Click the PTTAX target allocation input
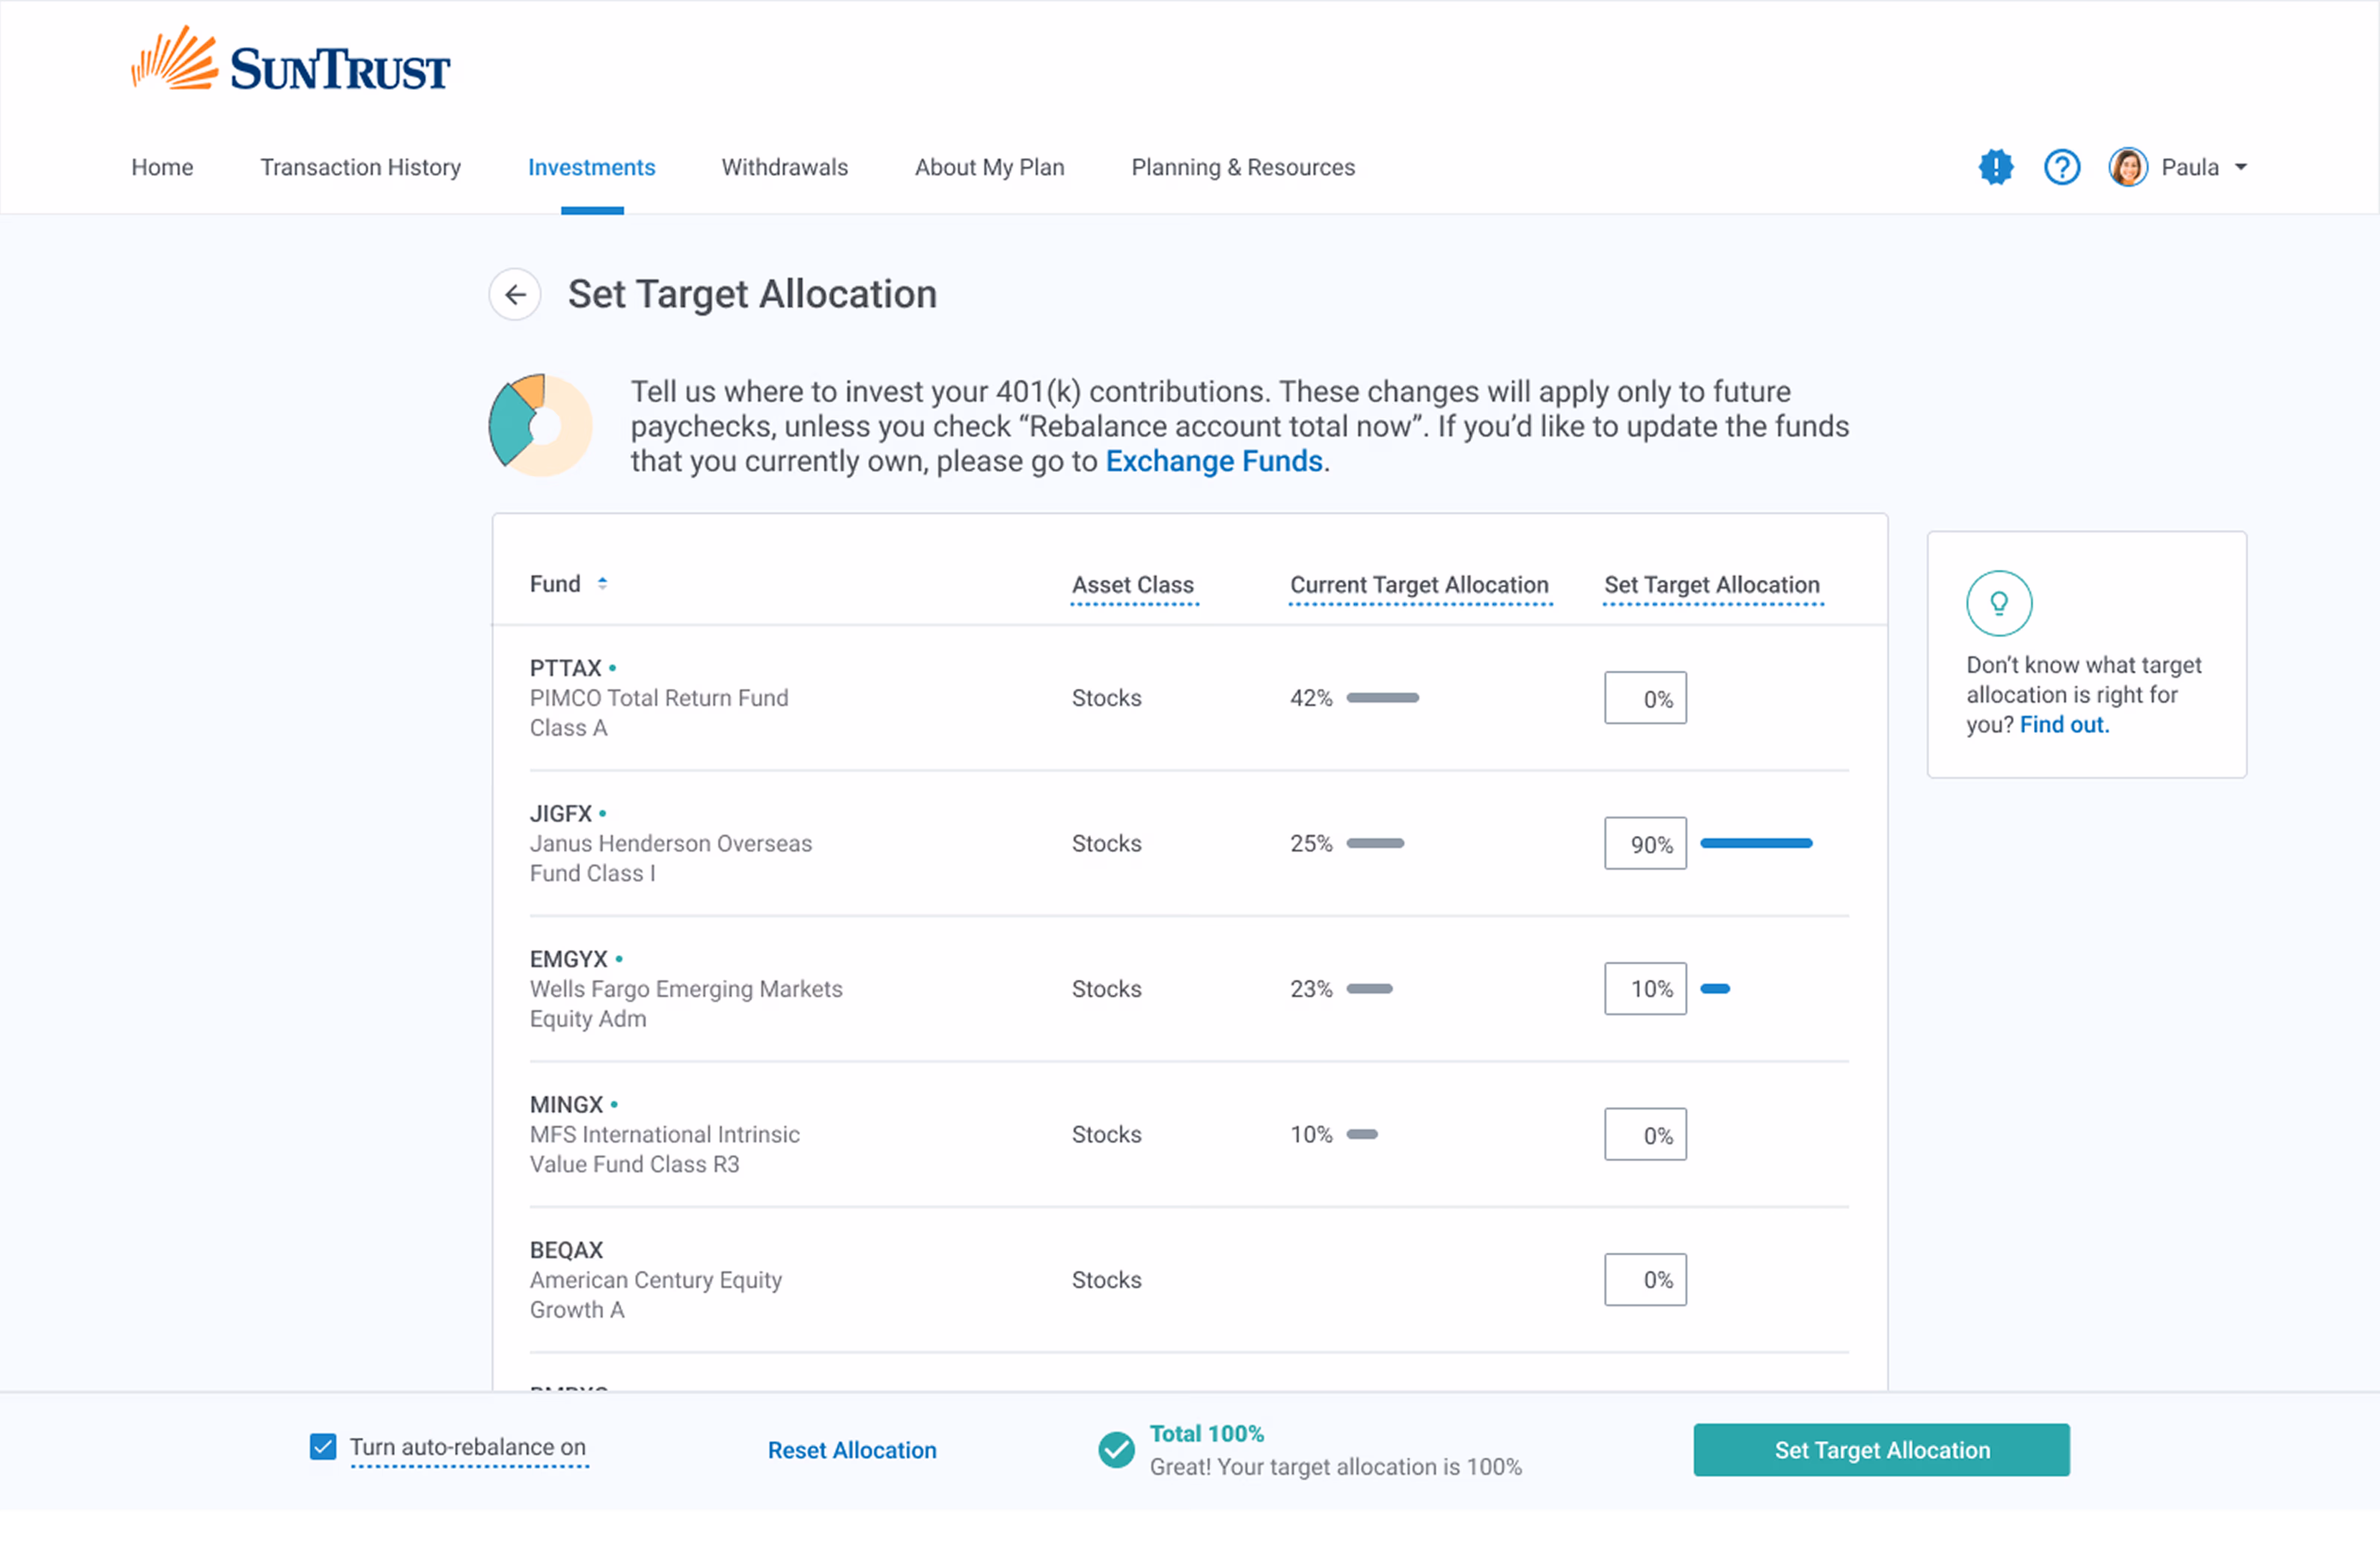 tap(1645, 698)
